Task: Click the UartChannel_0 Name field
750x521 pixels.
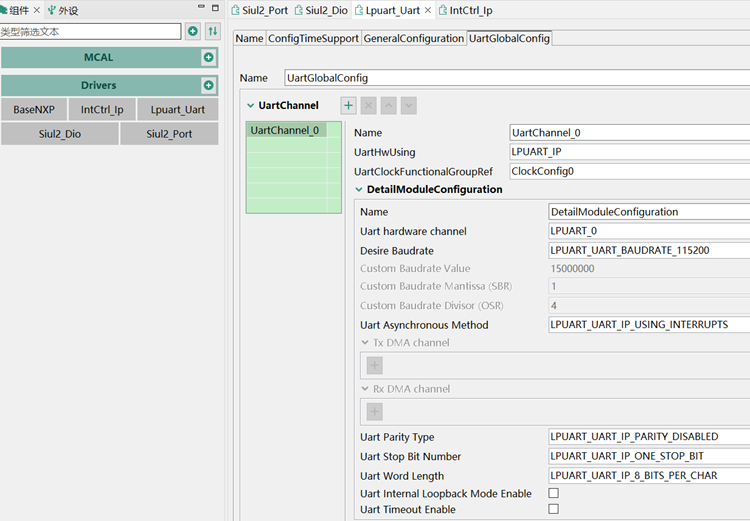Action: point(629,133)
